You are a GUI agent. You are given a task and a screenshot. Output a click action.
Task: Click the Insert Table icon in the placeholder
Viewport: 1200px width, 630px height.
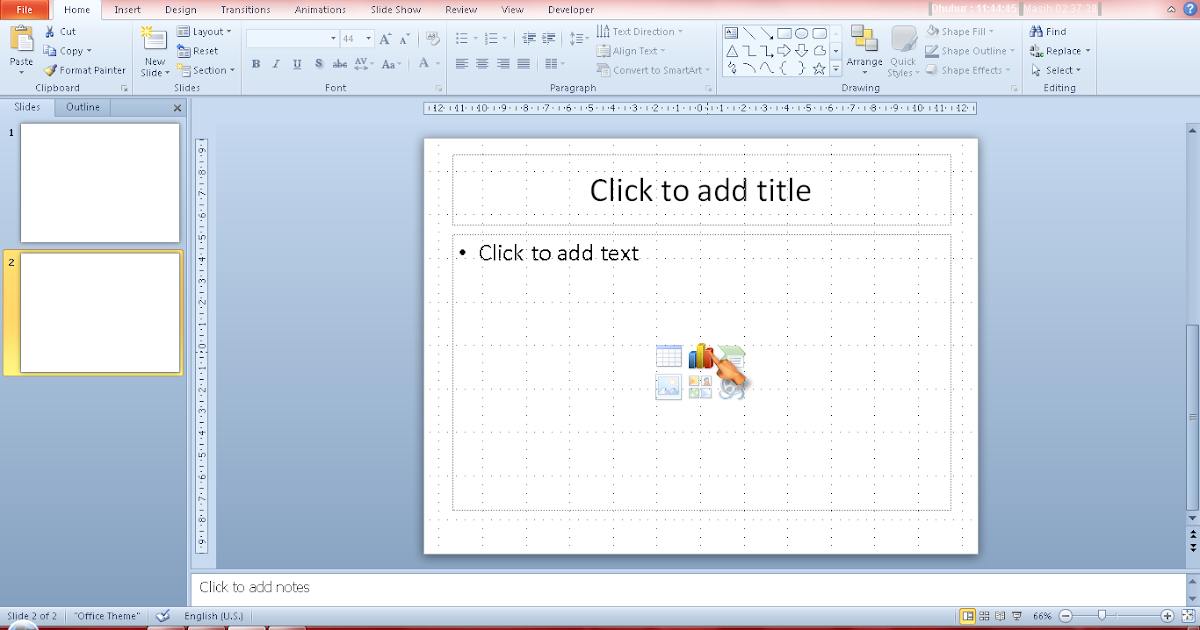pos(670,355)
